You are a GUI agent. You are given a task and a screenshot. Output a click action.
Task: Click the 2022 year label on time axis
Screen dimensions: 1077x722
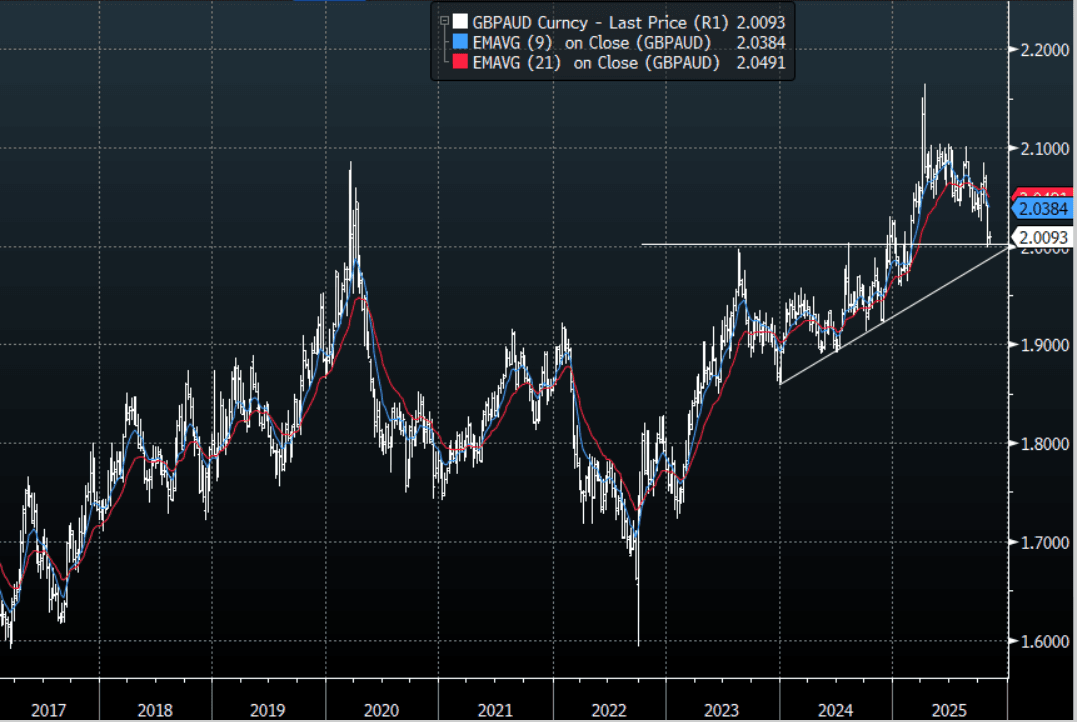609,710
